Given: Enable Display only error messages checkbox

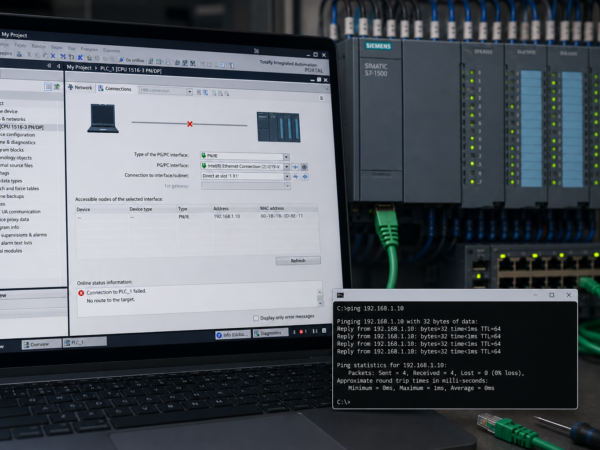Looking at the screenshot, I should click(x=256, y=318).
